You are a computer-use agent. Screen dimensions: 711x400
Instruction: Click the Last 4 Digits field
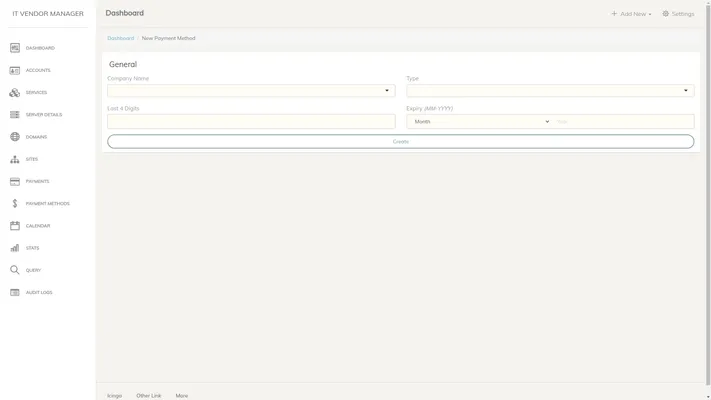tap(251, 121)
